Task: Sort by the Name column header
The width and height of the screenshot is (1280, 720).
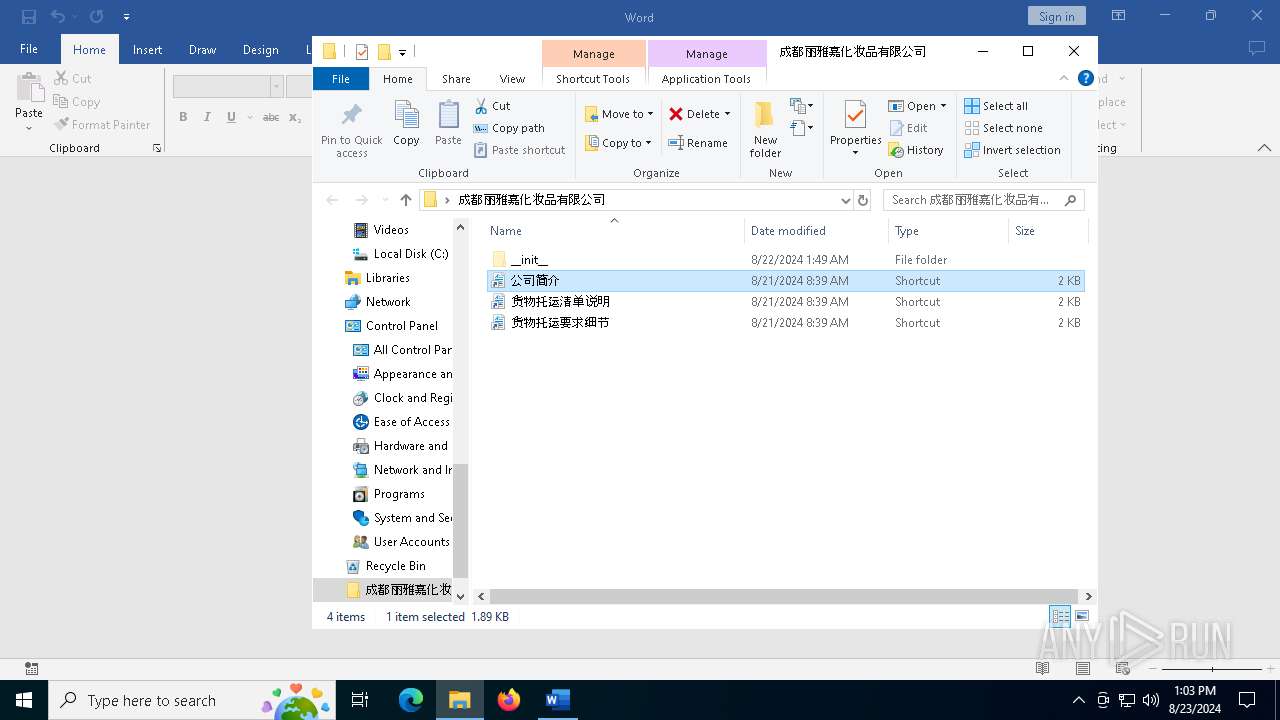Action: point(614,231)
